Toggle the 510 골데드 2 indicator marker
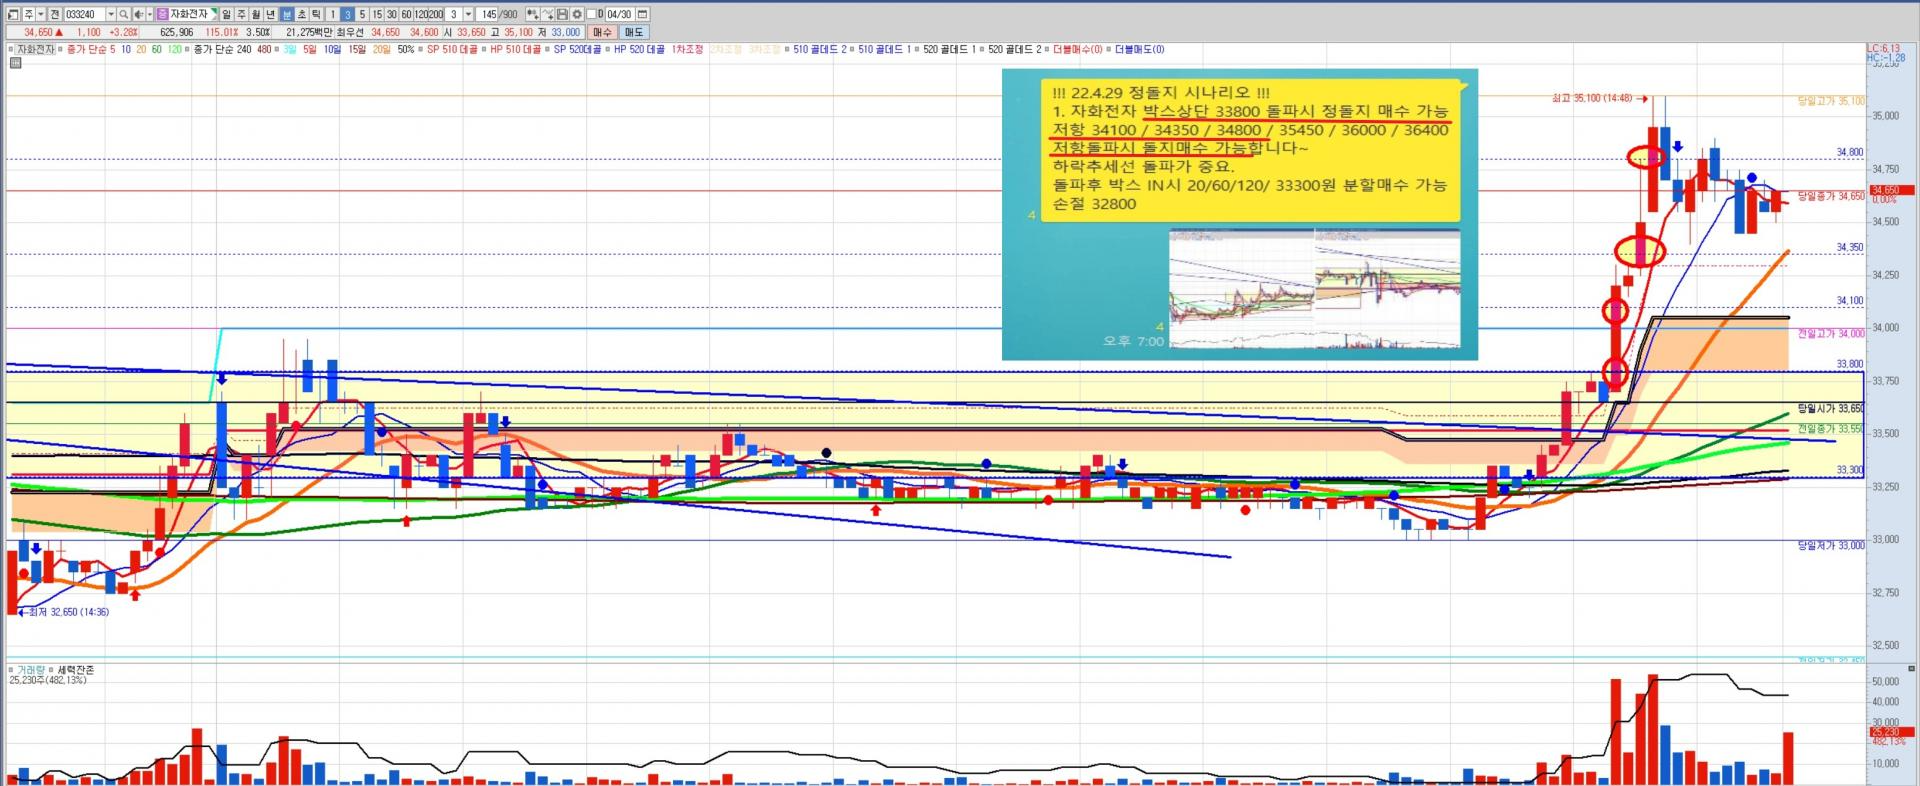Screen dimensions: 1920x786 pos(788,49)
